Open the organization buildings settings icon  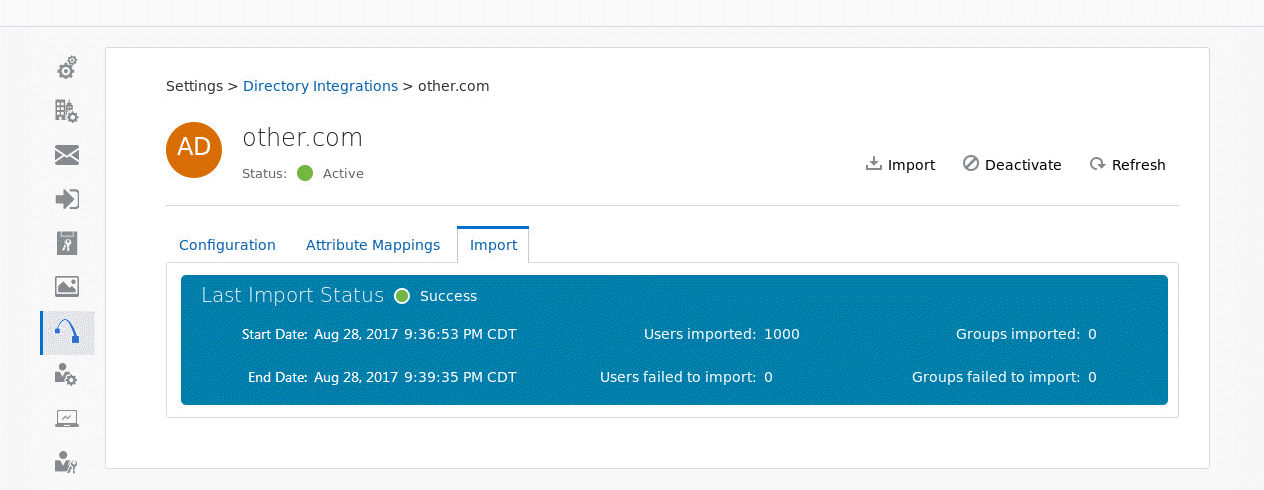click(66, 111)
